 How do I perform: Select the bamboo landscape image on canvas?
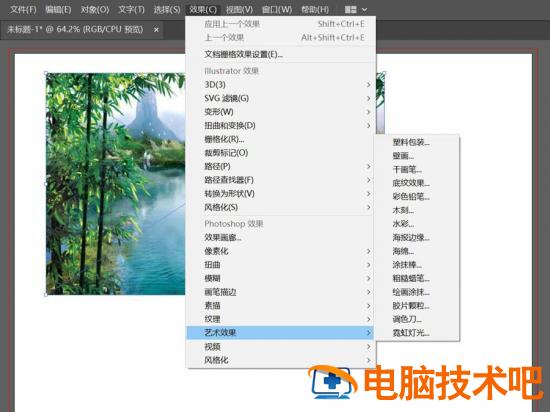[116, 184]
